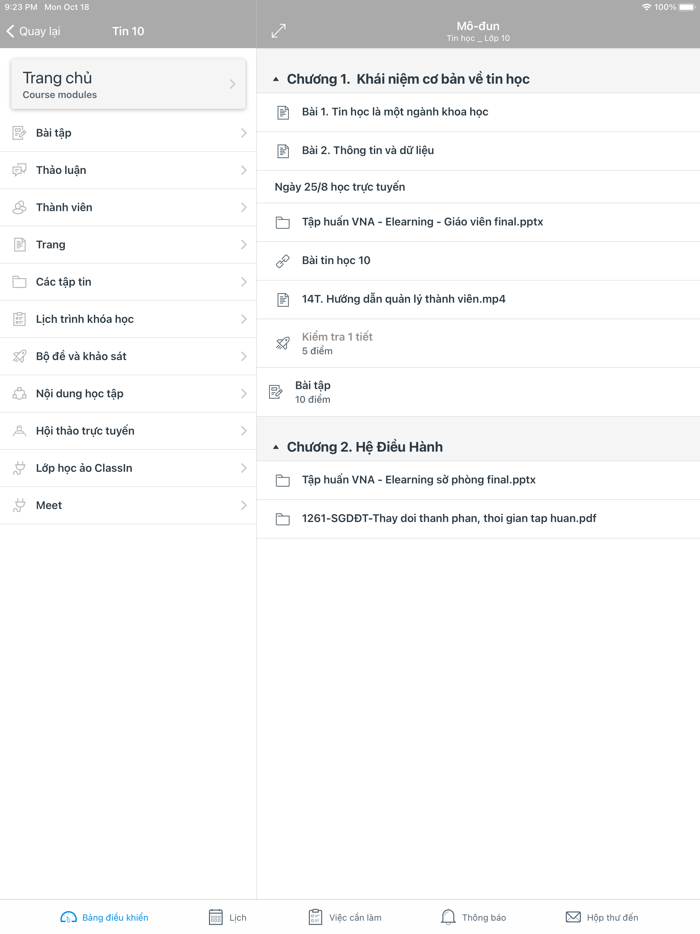Tap the Lớp học ảo ClassIn plug icon
This screenshot has width=700, height=934.
(x=19, y=468)
